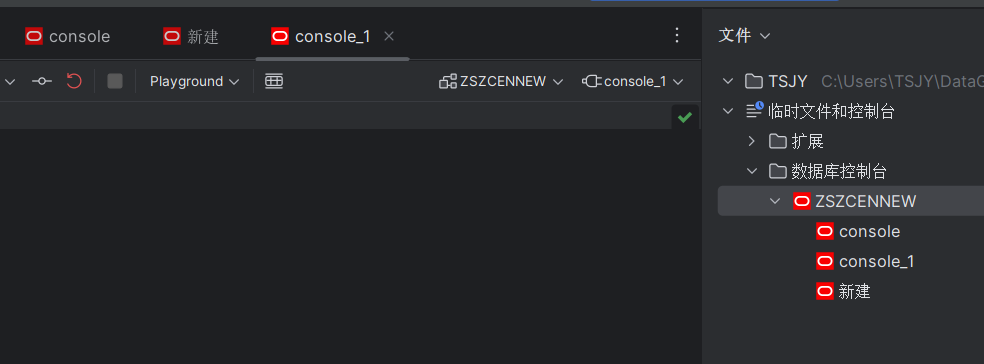Open the console_1 session dropdown
Image resolution: width=984 pixels, height=364 pixels.
pos(633,82)
